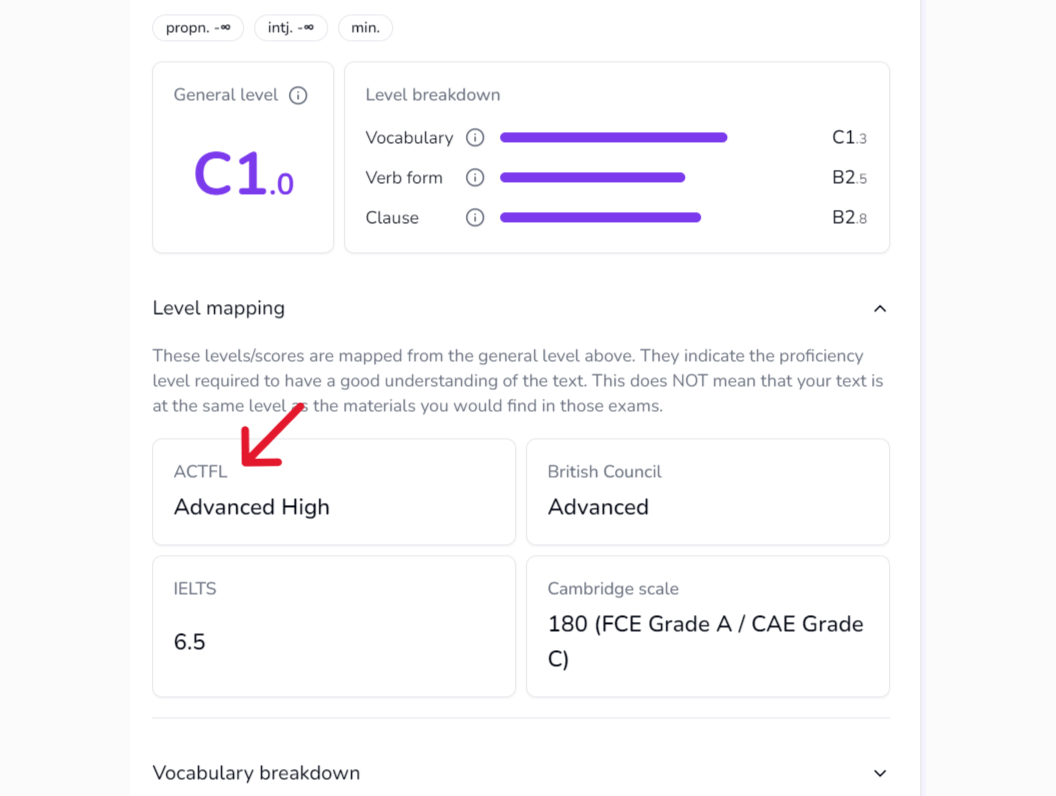Click the C1.3 vocabulary level label
The height and width of the screenshot is (796, 1056).
tap(849, 137)
